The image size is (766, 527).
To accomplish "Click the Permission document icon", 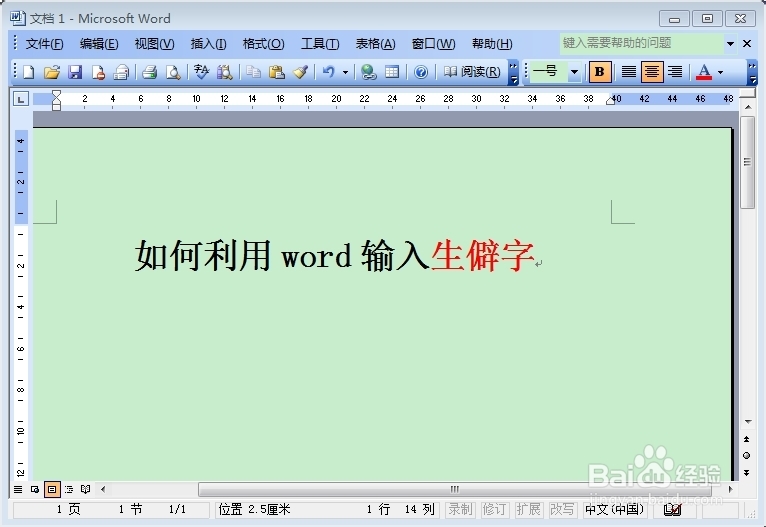I will click(x=98, y=72).
